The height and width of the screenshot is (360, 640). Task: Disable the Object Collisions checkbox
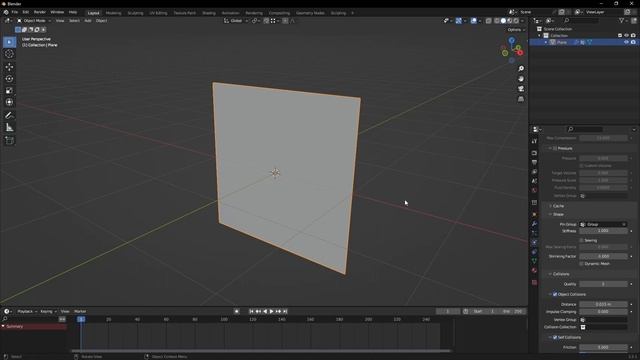555,294
